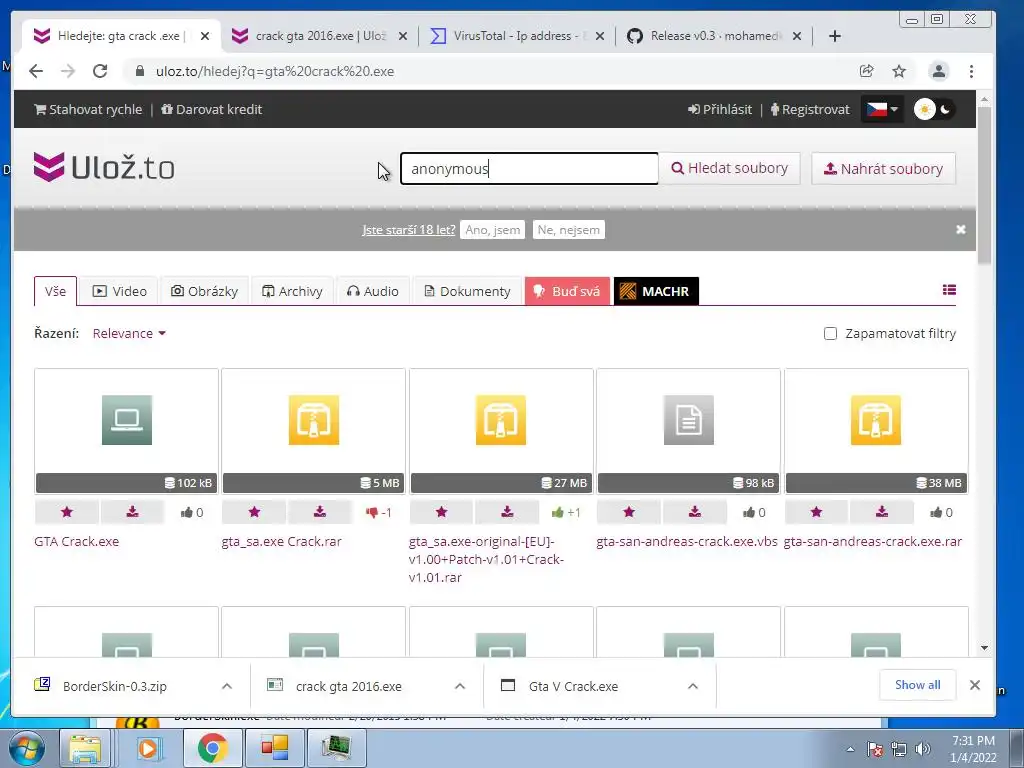Screen dimensions: 1024x768
Task: Dismiss the age confirmation banner
Action: [961, 229]
